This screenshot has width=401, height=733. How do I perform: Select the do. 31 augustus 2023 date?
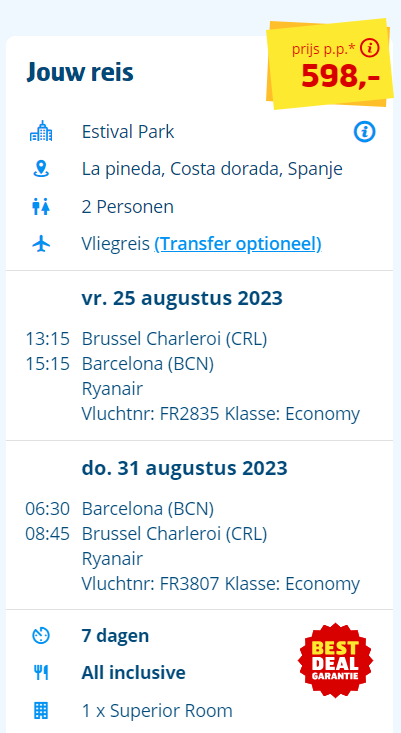tap(185, 468)
